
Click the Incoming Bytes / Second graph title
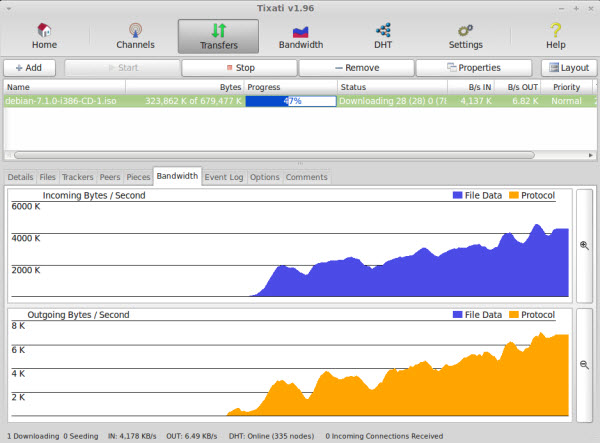94,195
